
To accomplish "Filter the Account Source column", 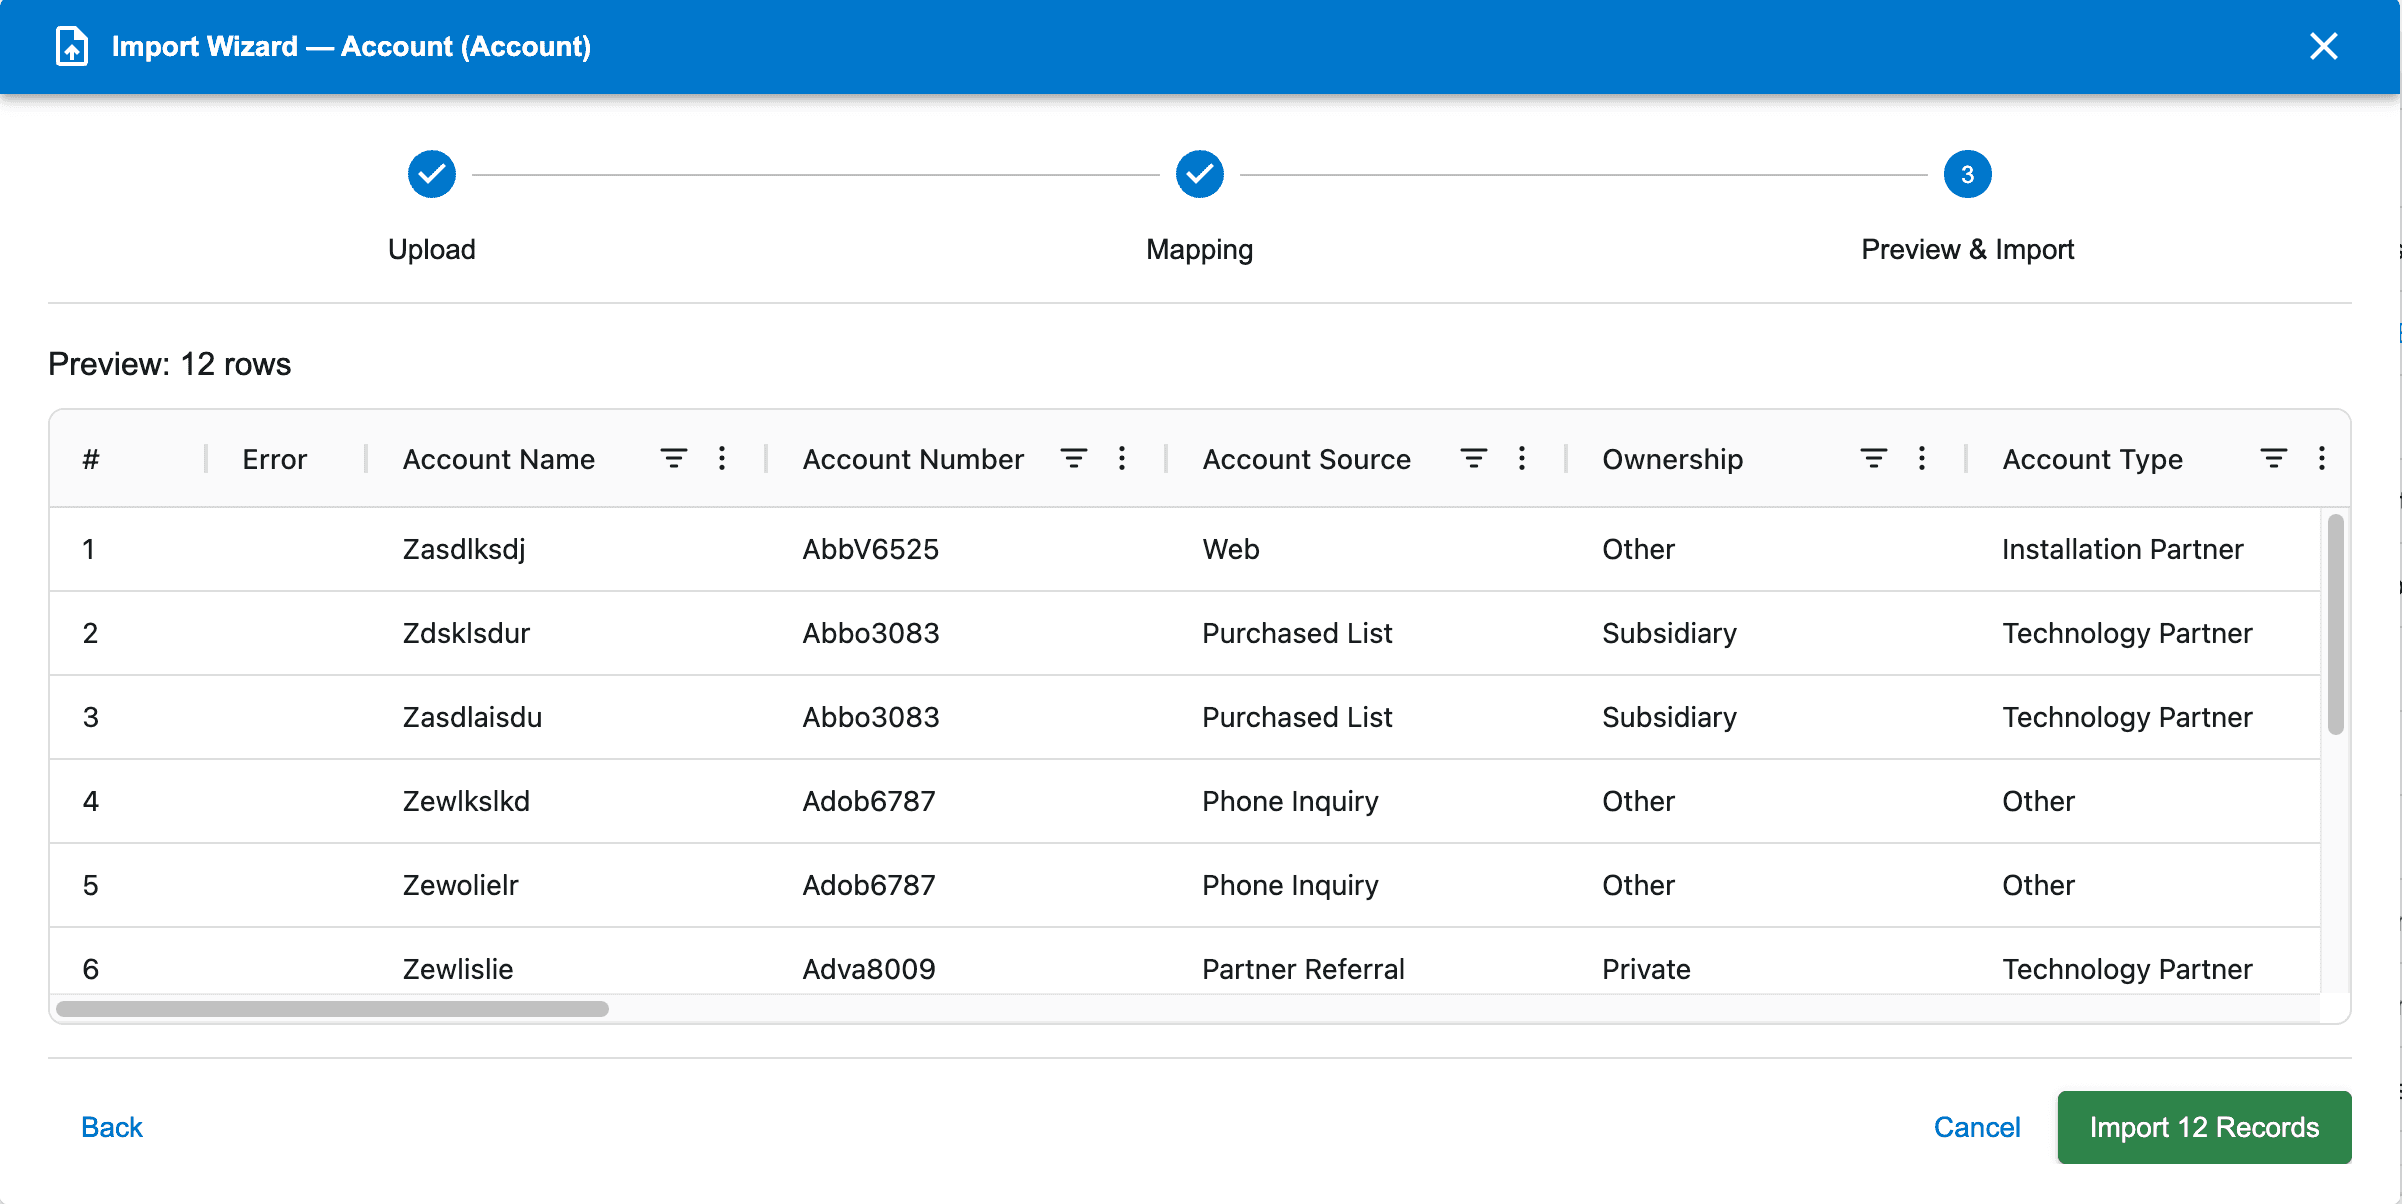I will [x=1473, y=459].
